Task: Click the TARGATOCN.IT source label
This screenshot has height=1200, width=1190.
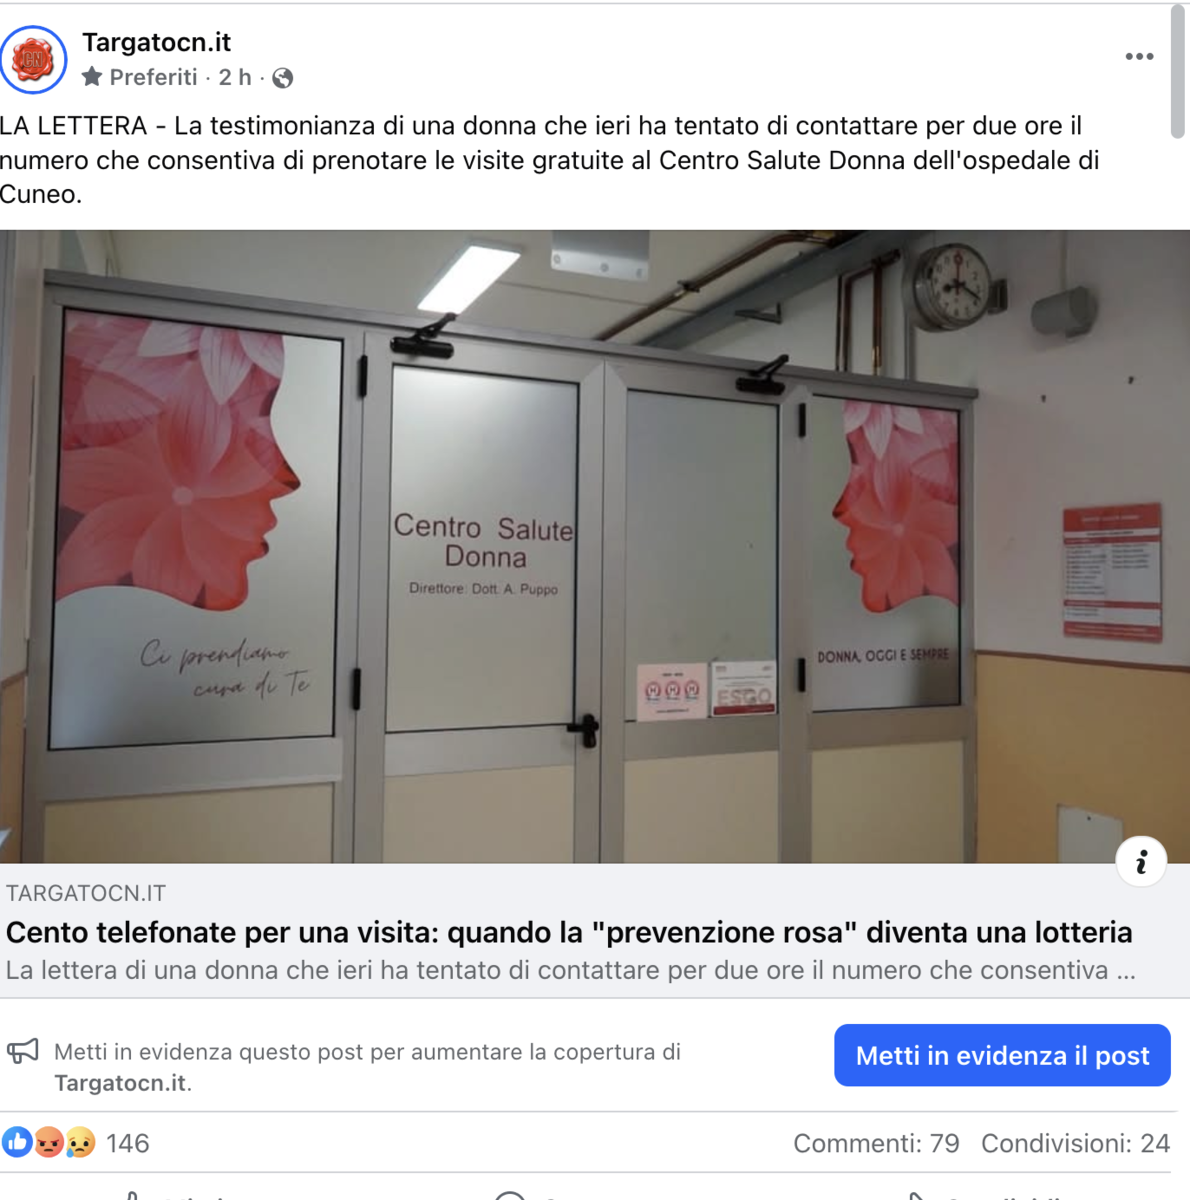Action: pos(86,893)
